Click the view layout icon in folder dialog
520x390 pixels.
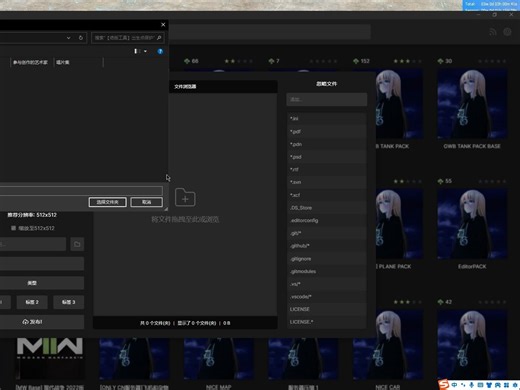pyautogui.click(x=136, y=51)
